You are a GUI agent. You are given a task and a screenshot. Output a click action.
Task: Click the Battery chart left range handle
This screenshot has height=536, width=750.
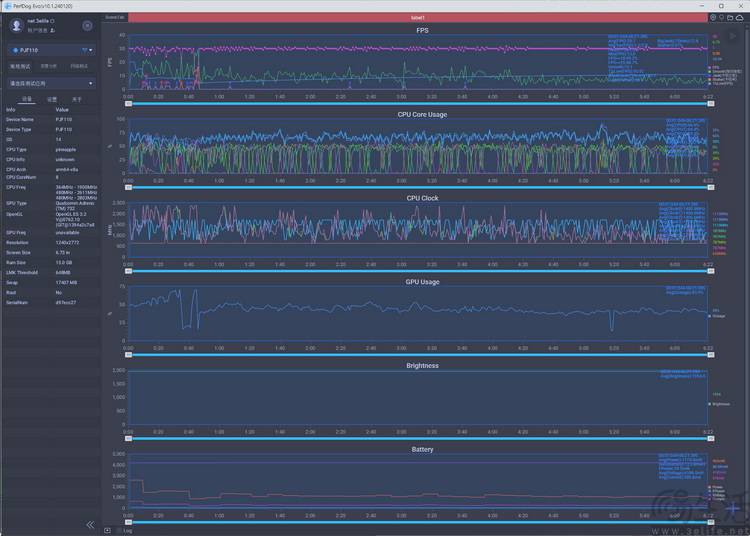(x=129, y=522)
